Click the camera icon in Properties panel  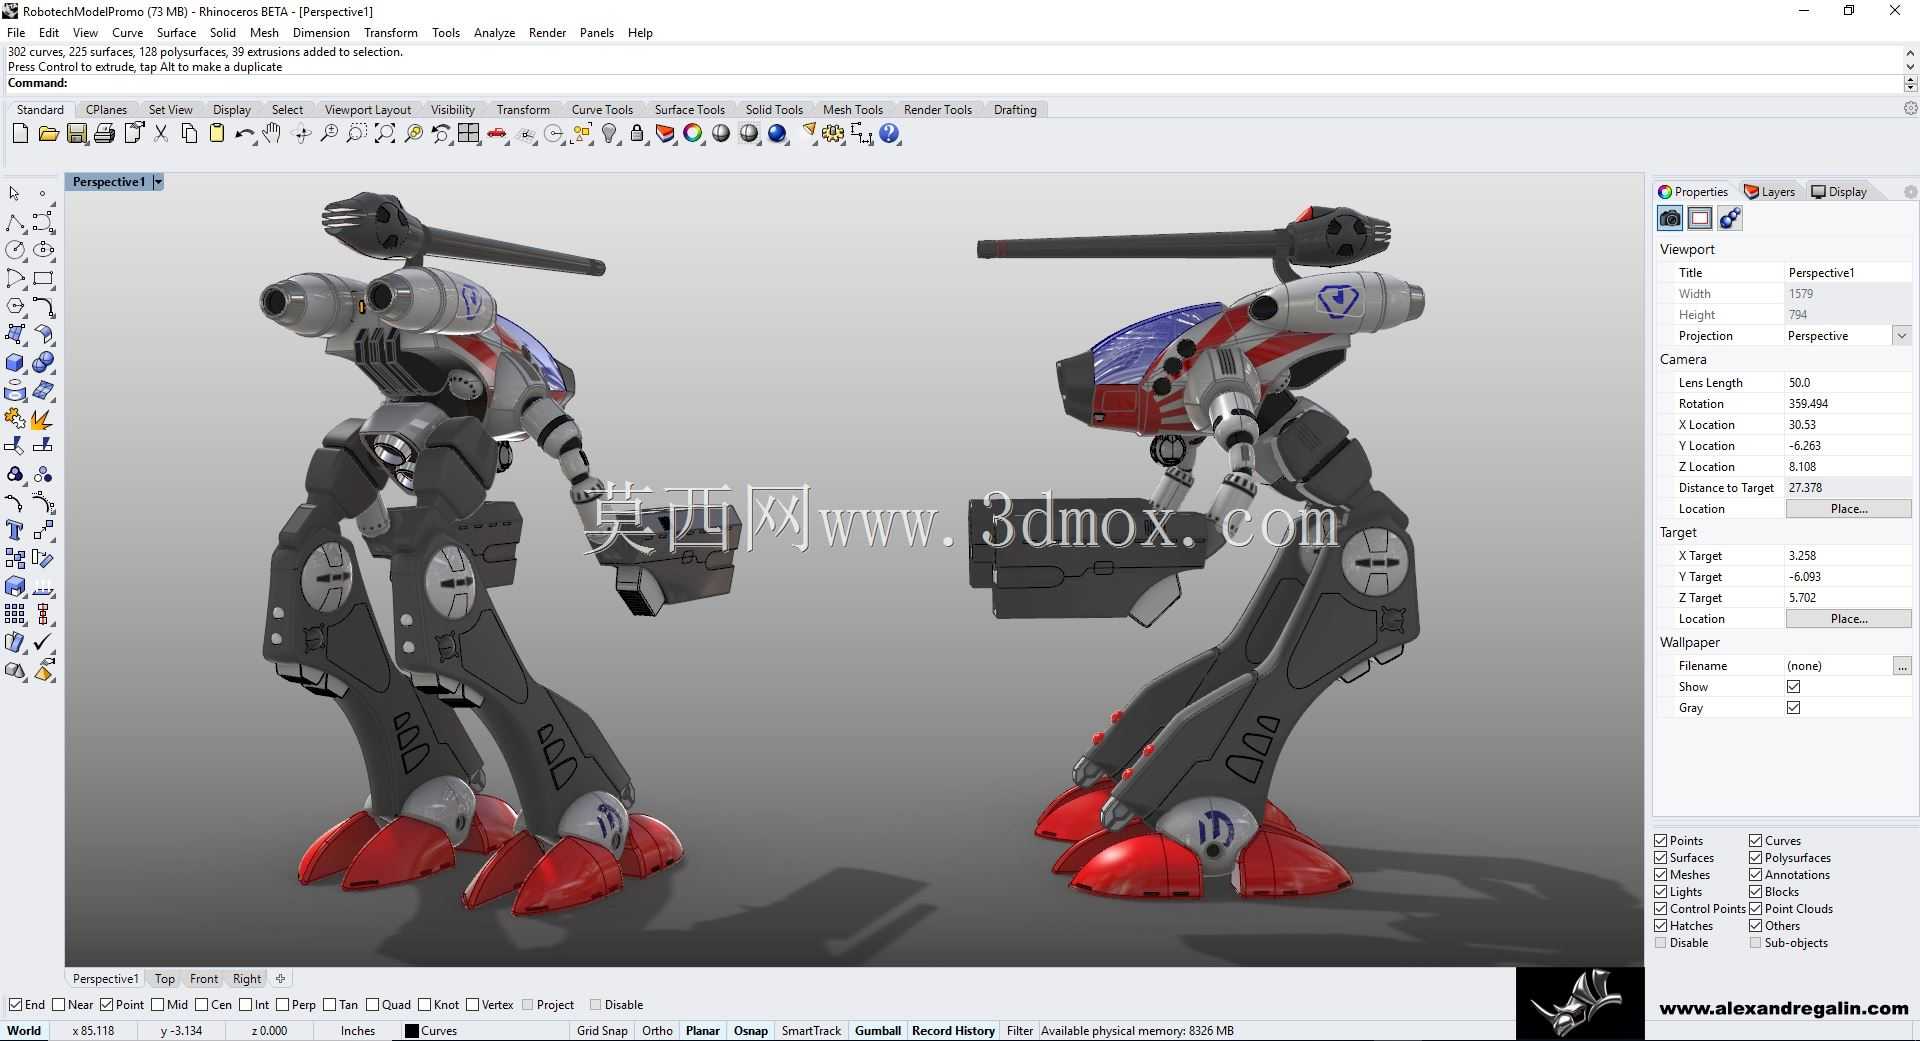(1670, 218)
